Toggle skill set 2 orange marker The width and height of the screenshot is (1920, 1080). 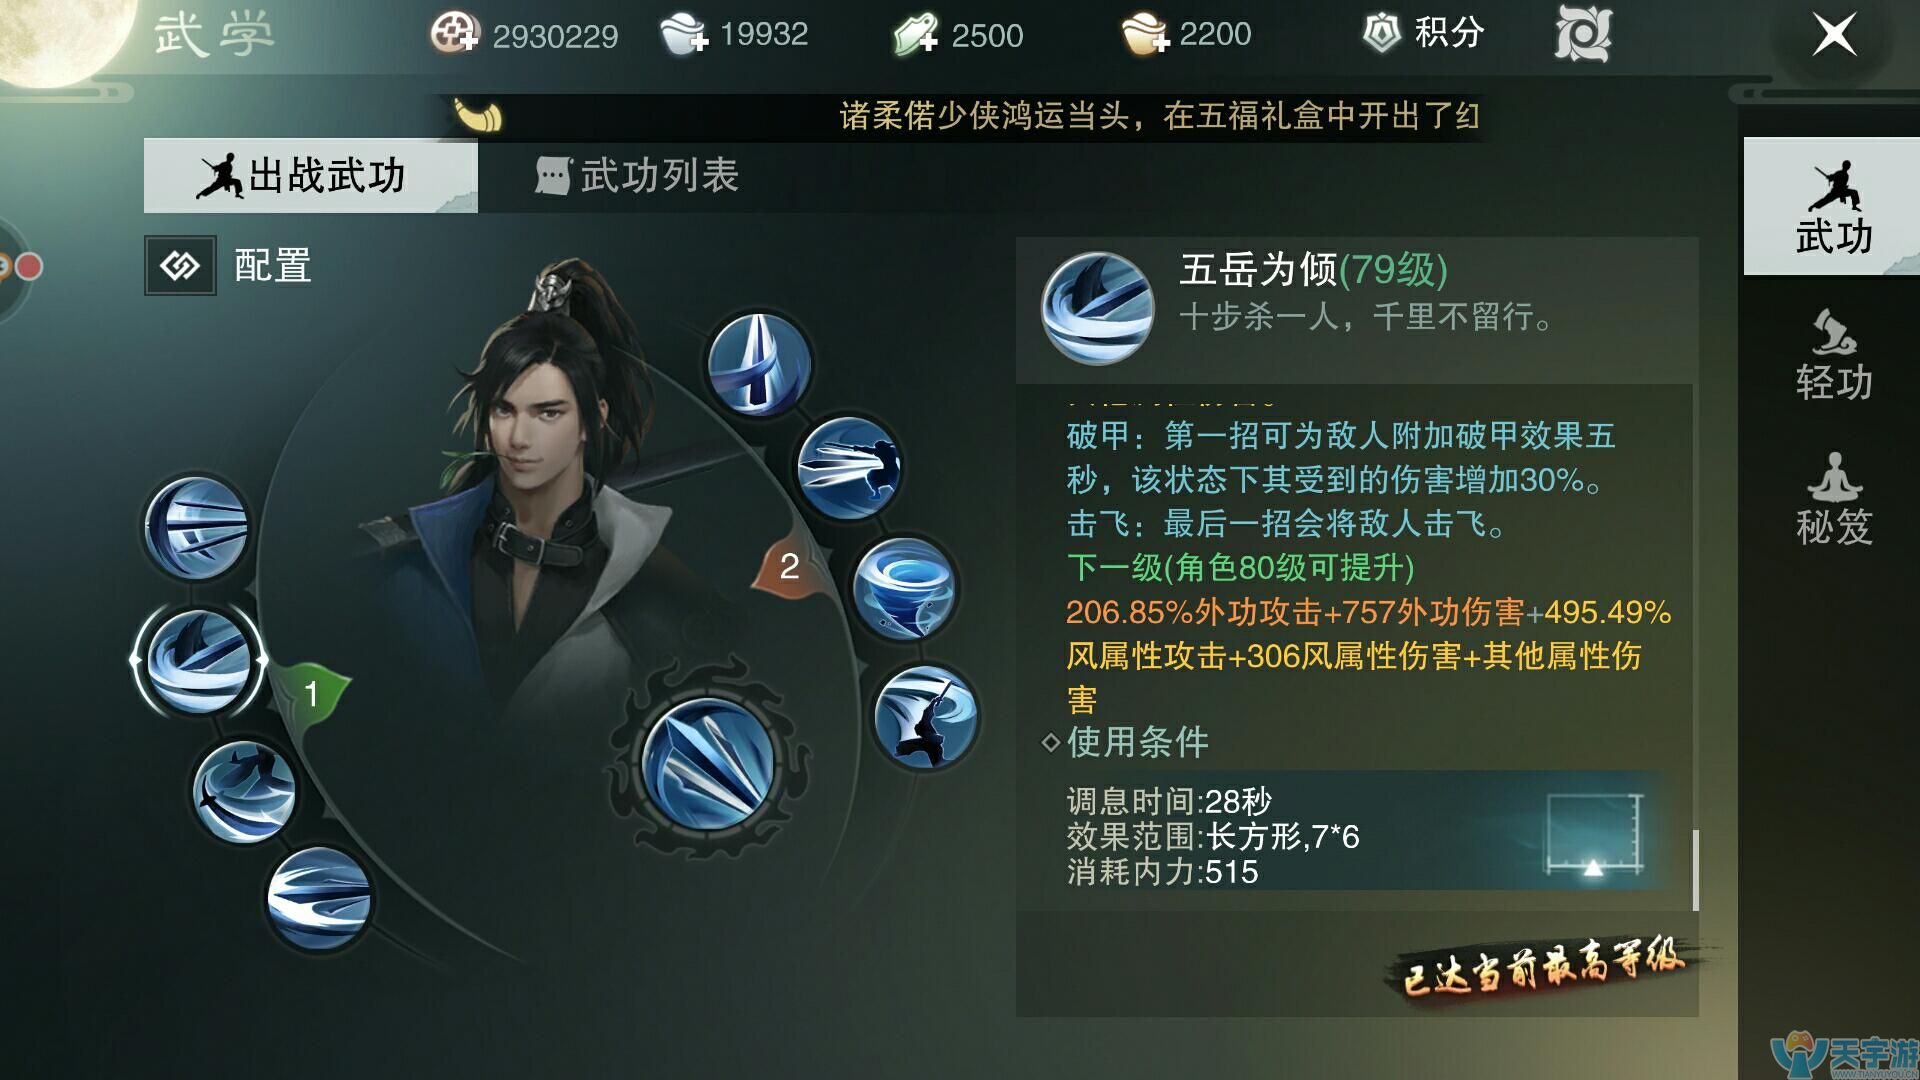[x=788, y=566]
